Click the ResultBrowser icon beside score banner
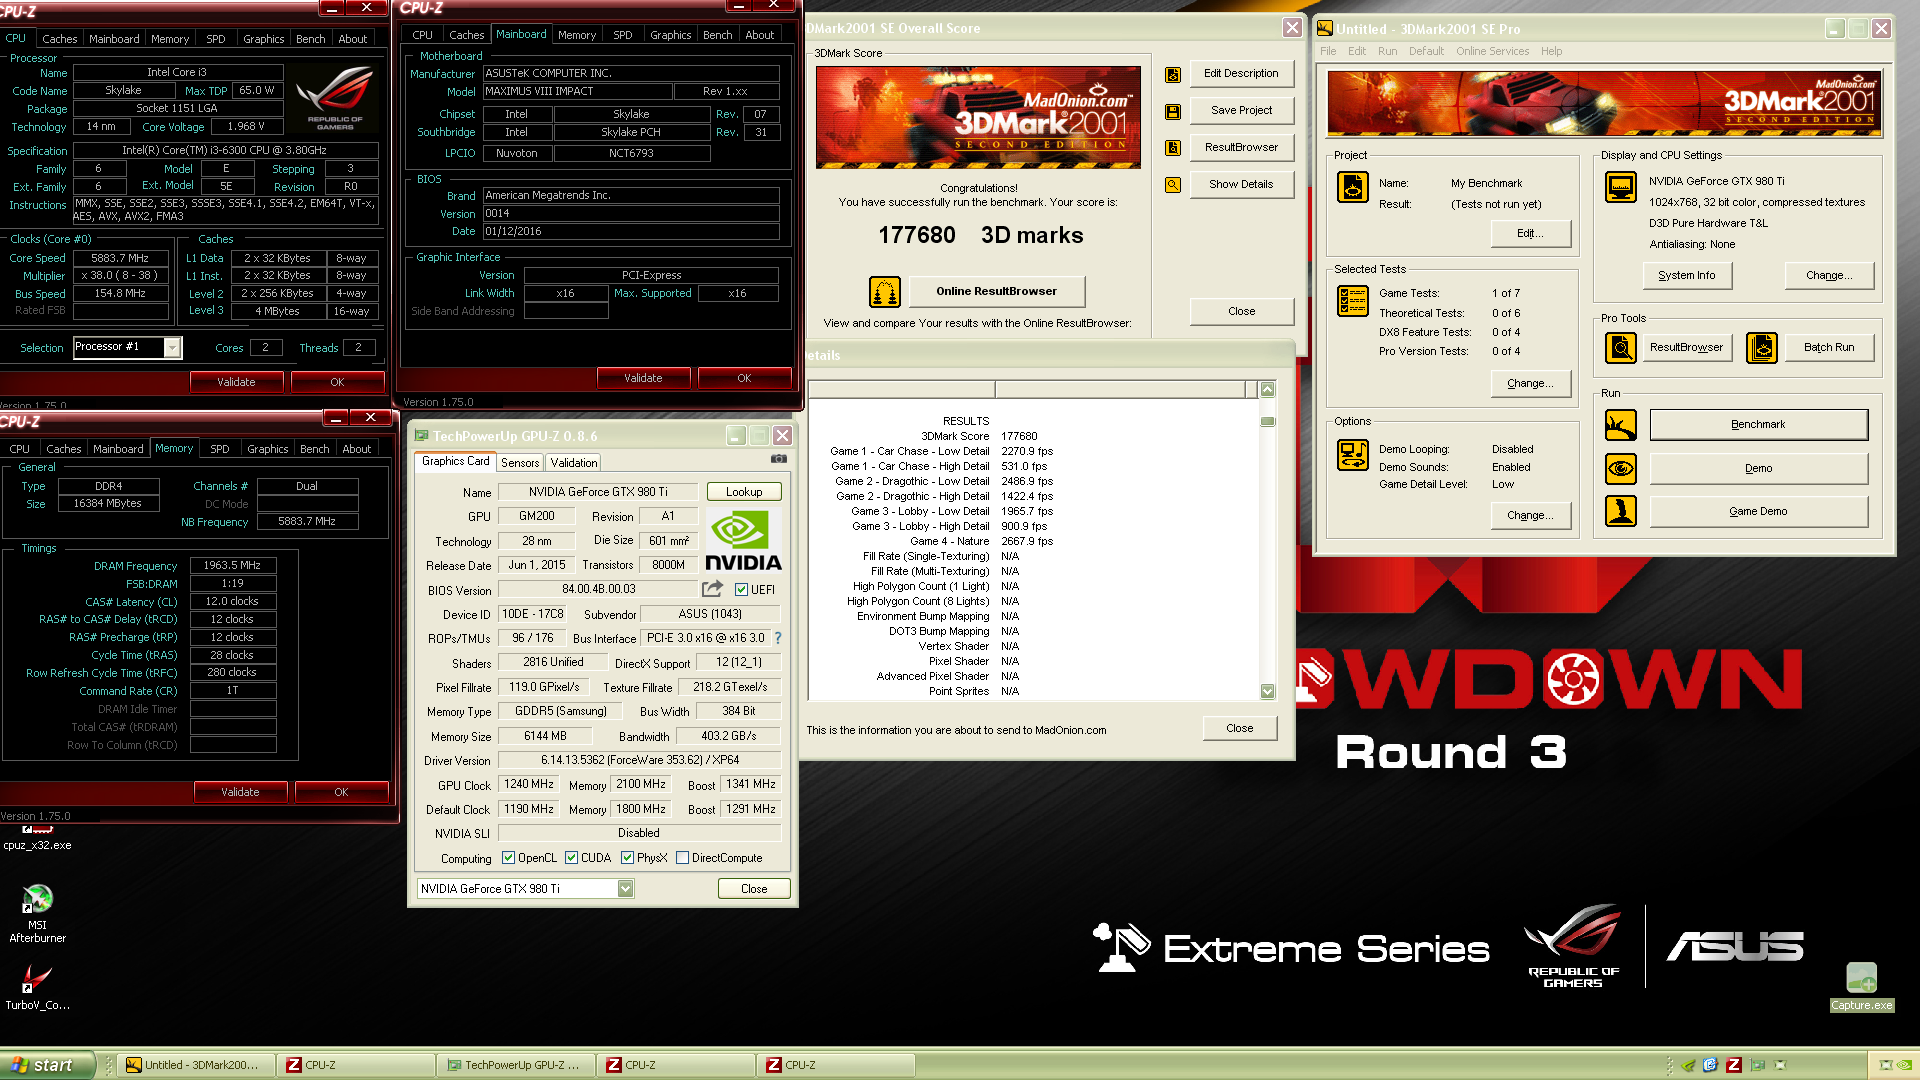The width and height of the screenshot is (1920, 1080). (1173, 148)
